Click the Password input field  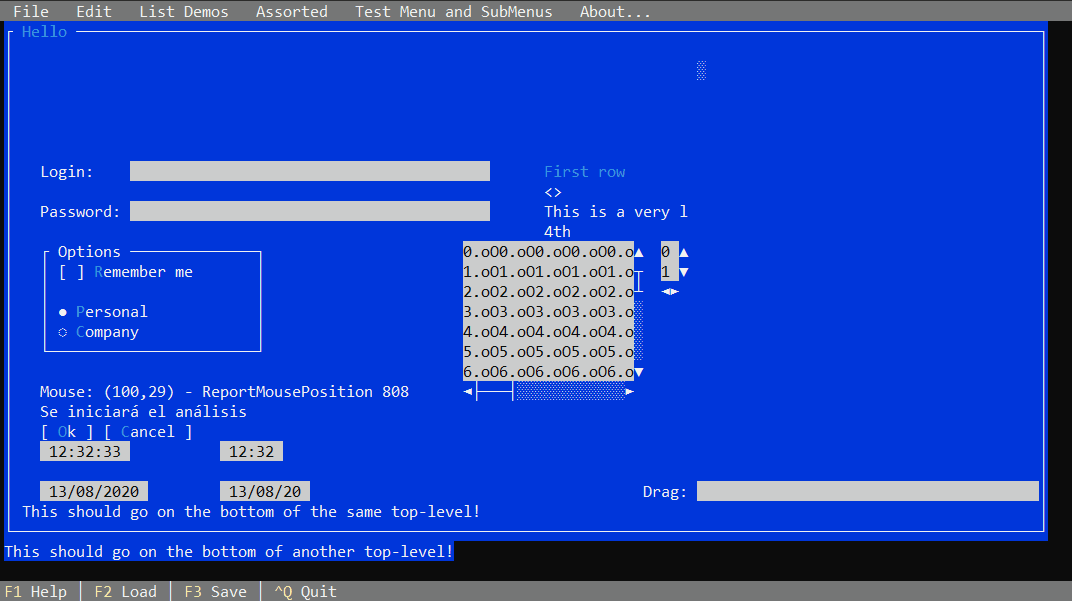pos(310,211)
